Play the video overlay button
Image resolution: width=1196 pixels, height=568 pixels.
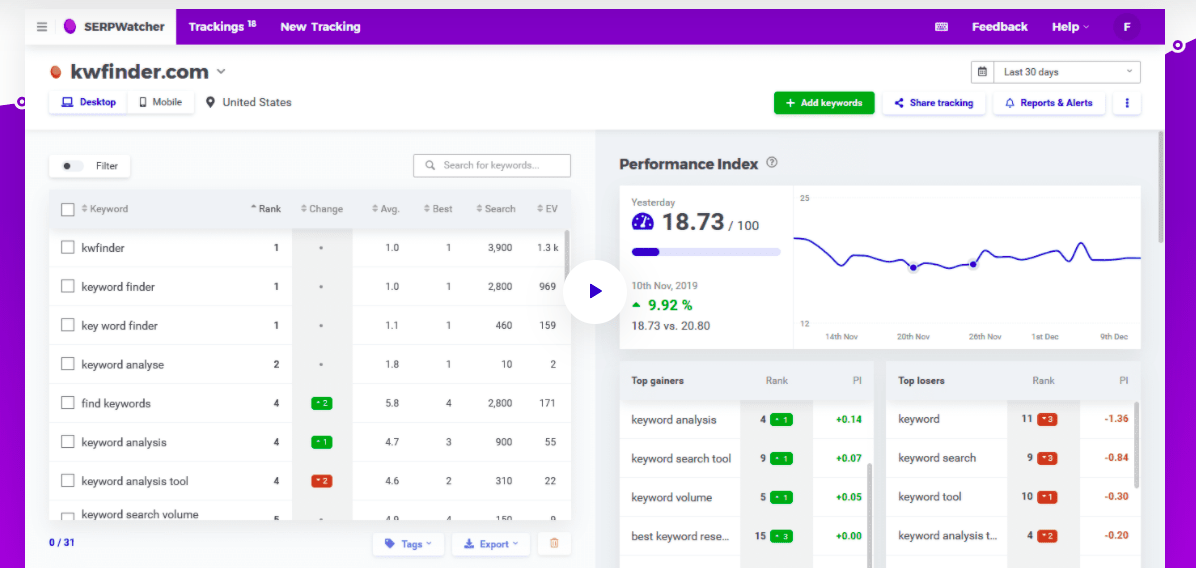pos(595,290)
